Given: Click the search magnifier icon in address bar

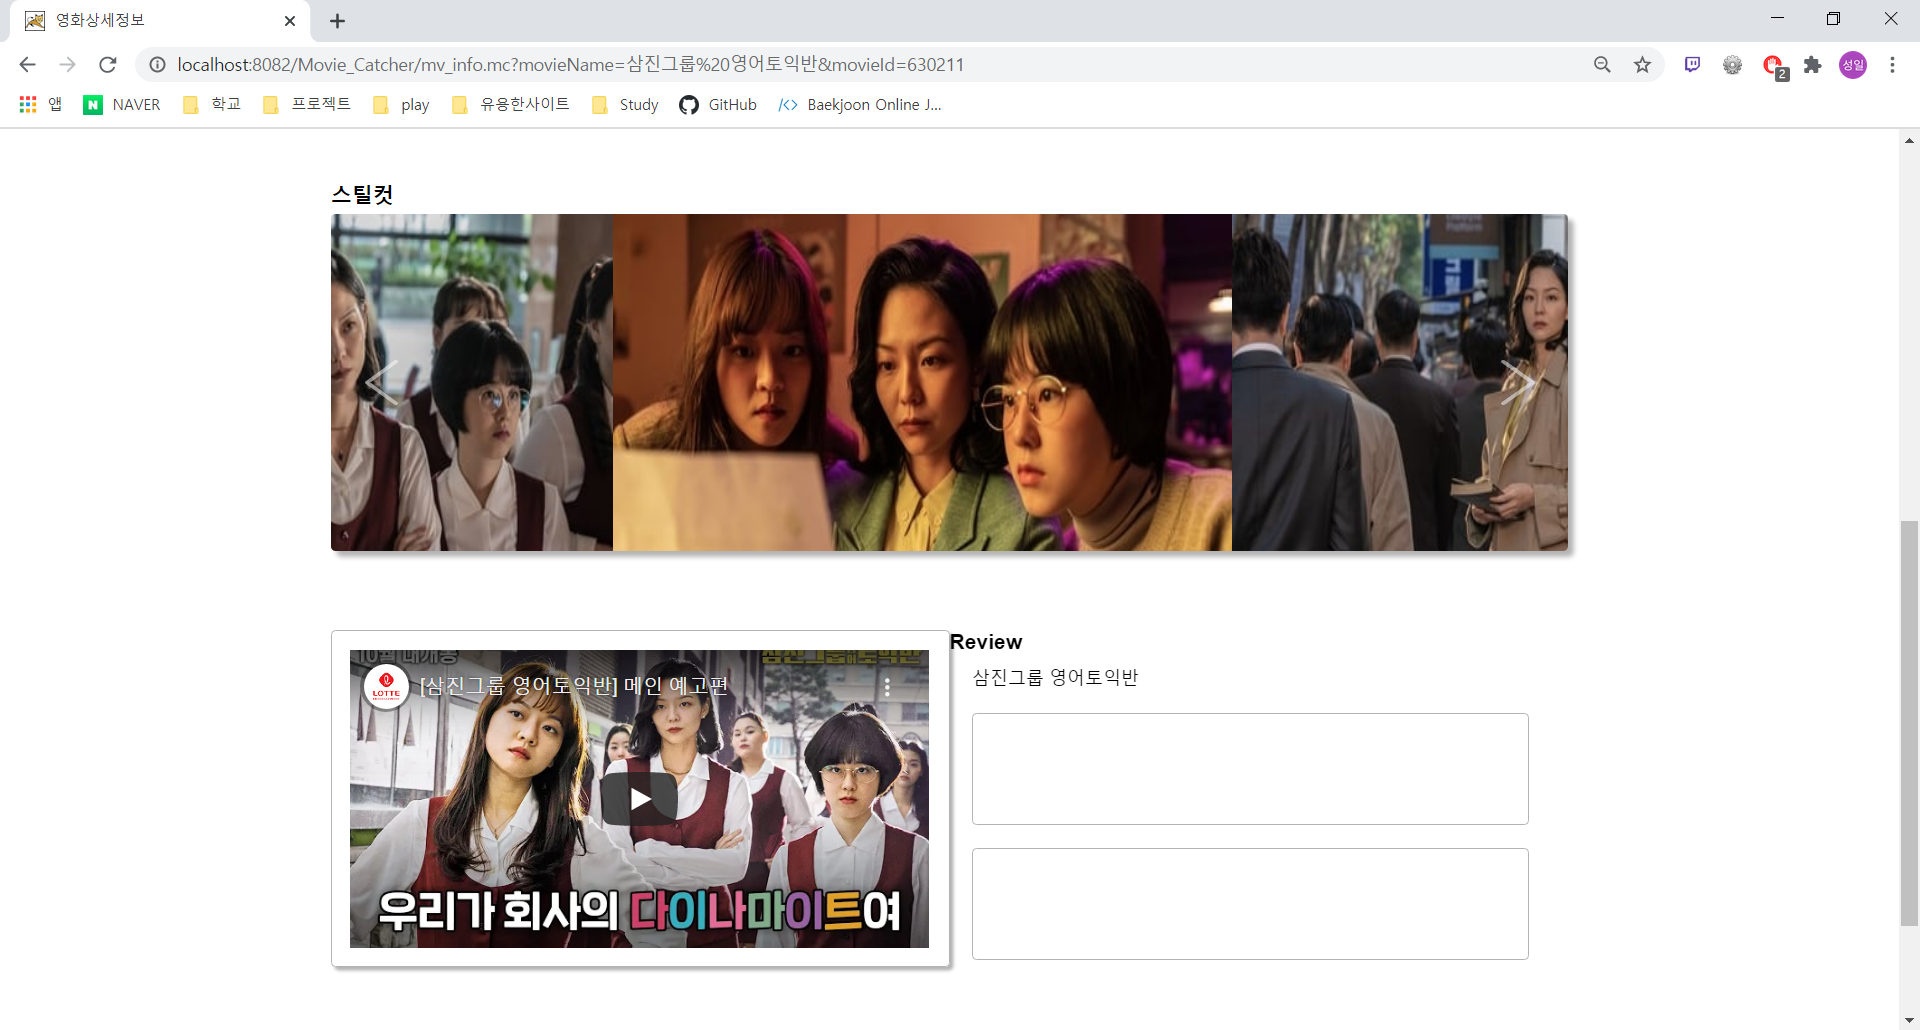Looking at the screenshot, I should pyautogui.click(x=1602, y=64).
